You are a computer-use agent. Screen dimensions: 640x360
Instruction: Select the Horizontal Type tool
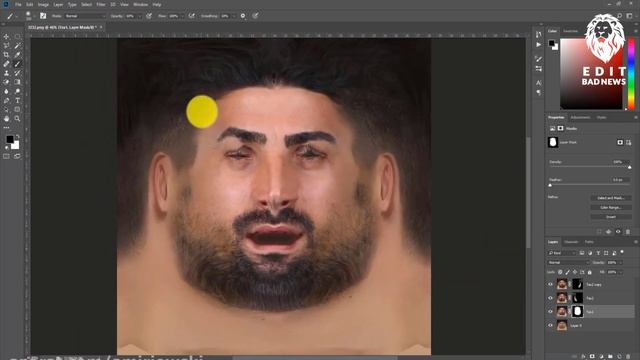(17, 100)
